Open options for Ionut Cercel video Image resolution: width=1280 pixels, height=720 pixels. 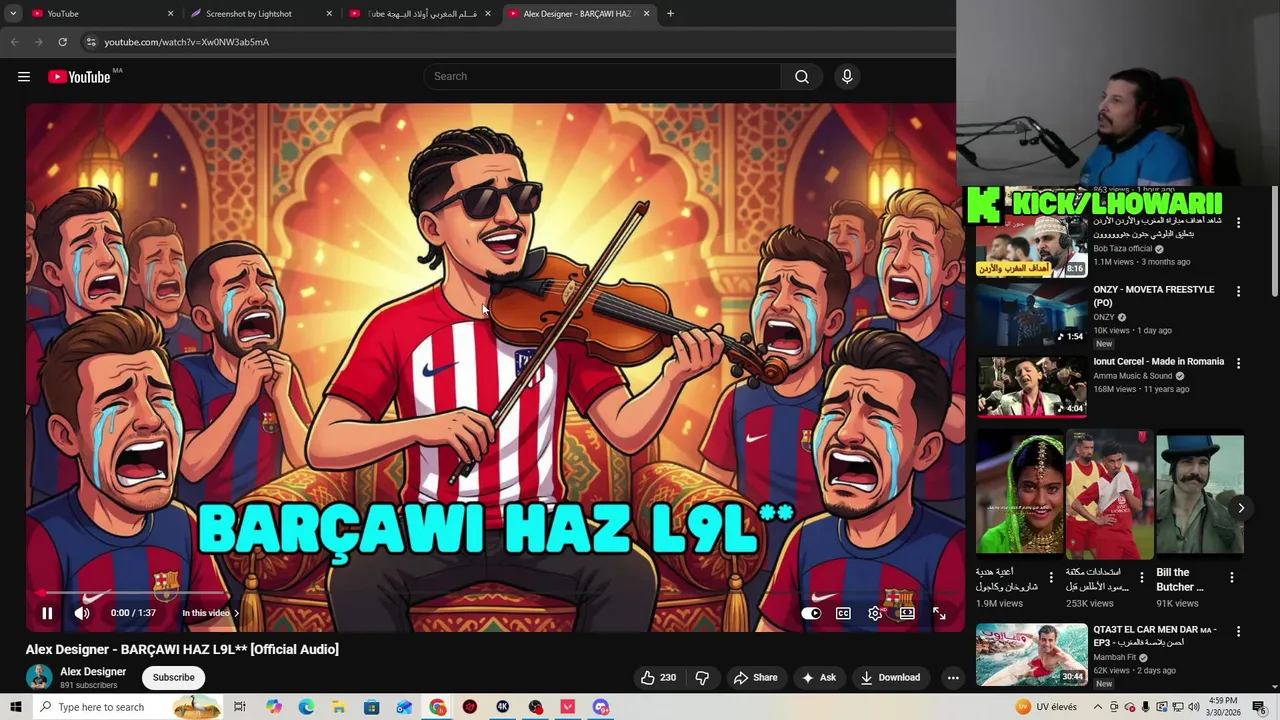1238,363
